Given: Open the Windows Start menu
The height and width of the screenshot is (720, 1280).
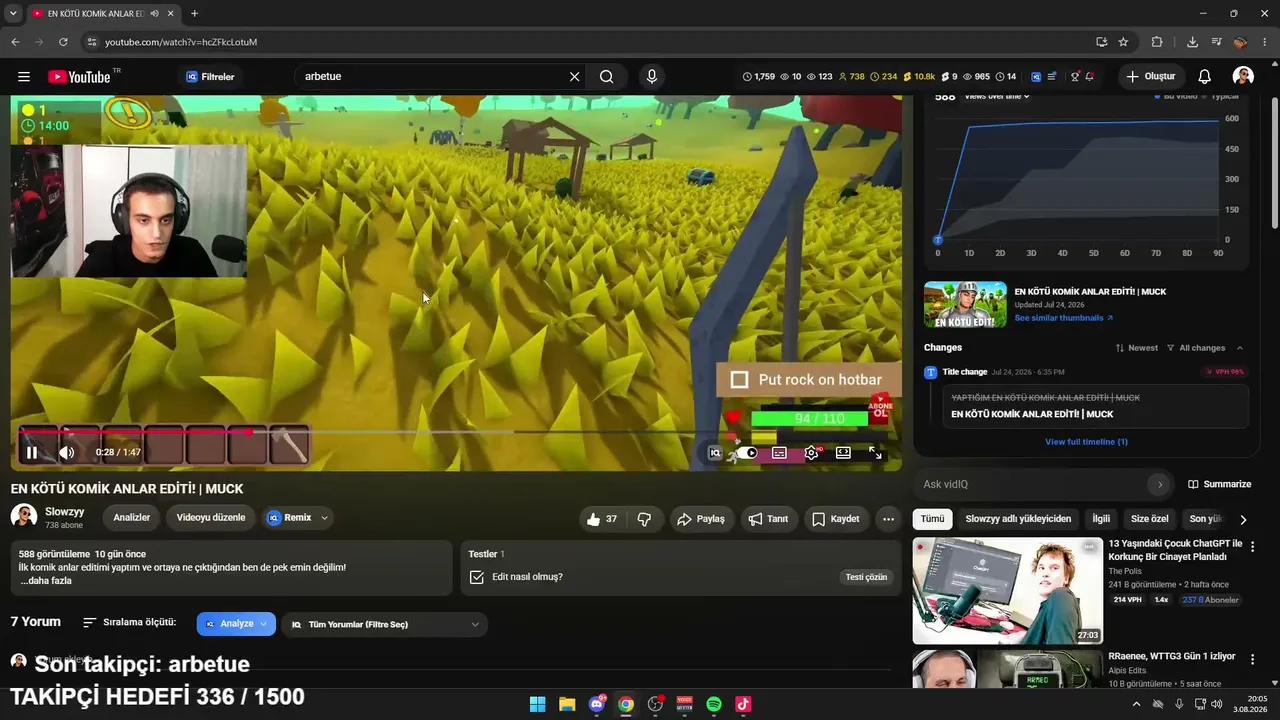Looking at the screenshot, I should [x=537, y=704].
